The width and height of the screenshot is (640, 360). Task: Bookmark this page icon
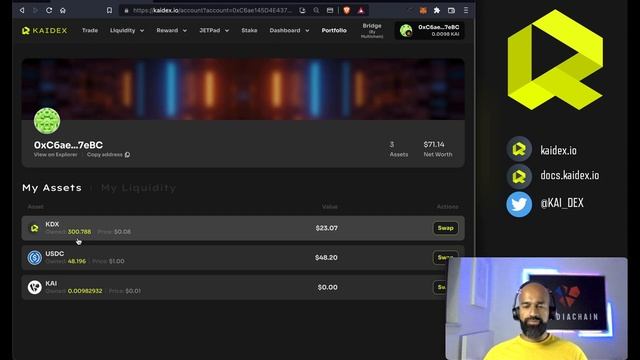tap(109, 10)
